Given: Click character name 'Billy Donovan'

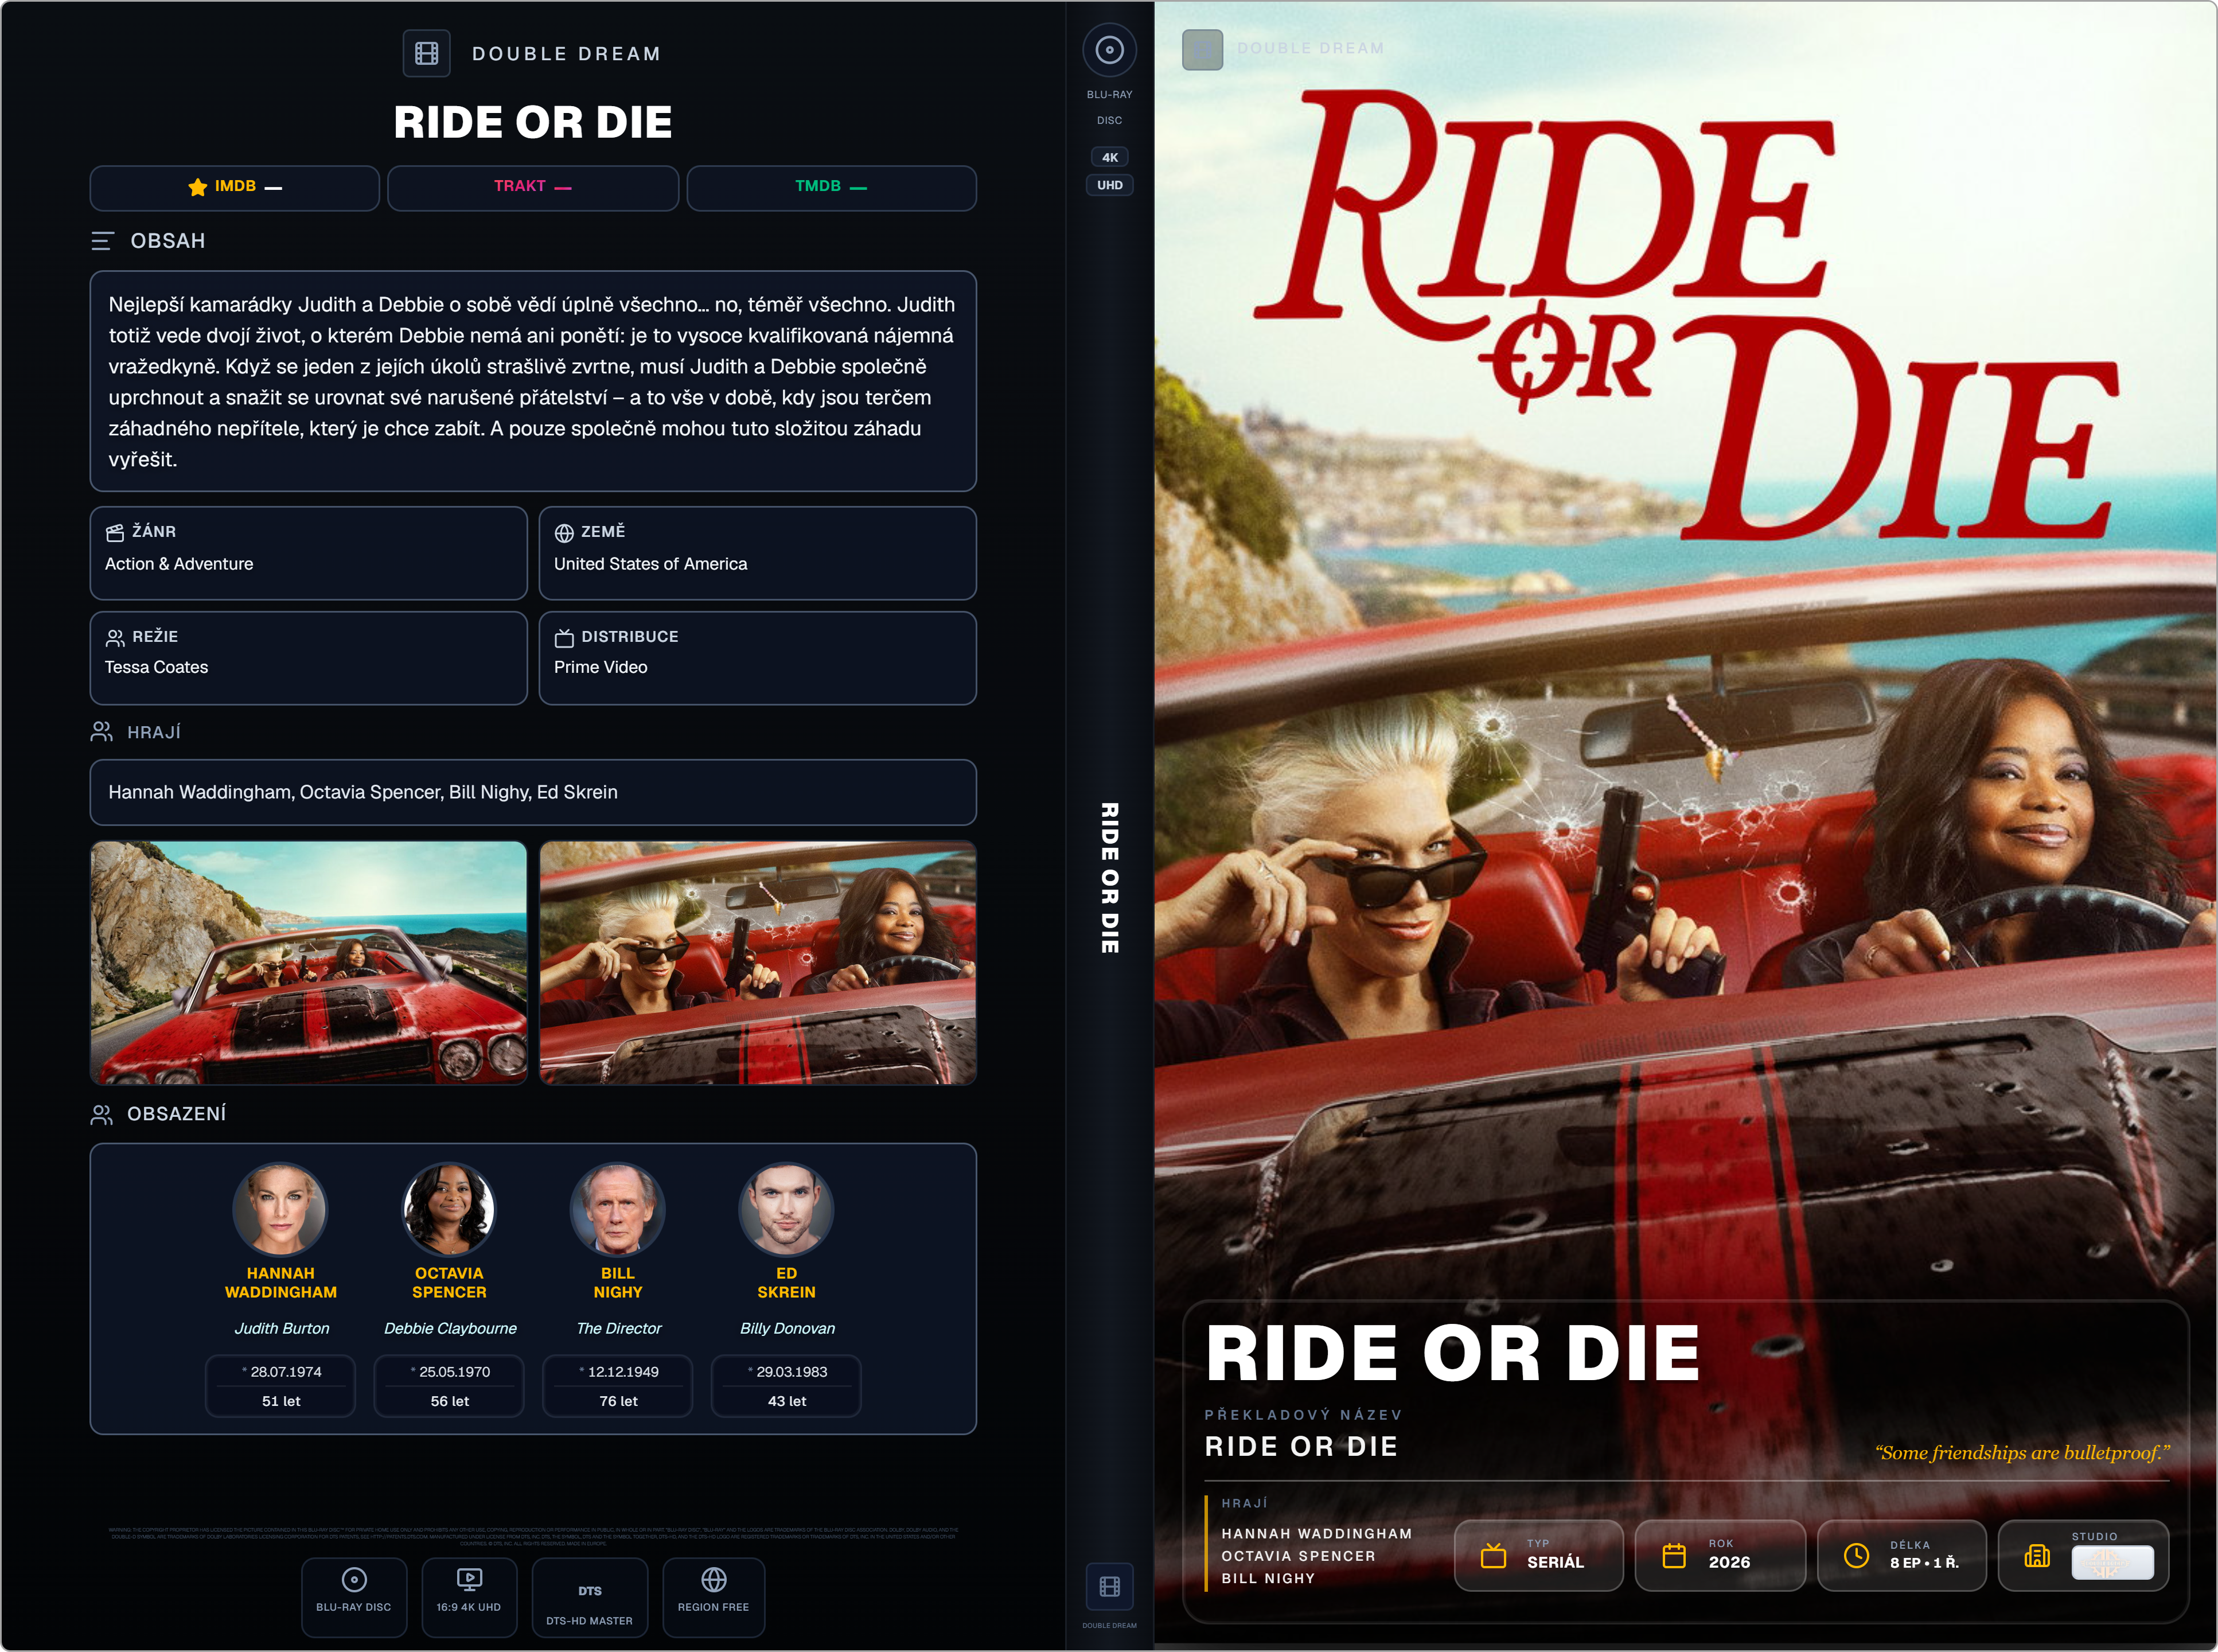Looking at the screenshot, I should tap(787, 1328).
